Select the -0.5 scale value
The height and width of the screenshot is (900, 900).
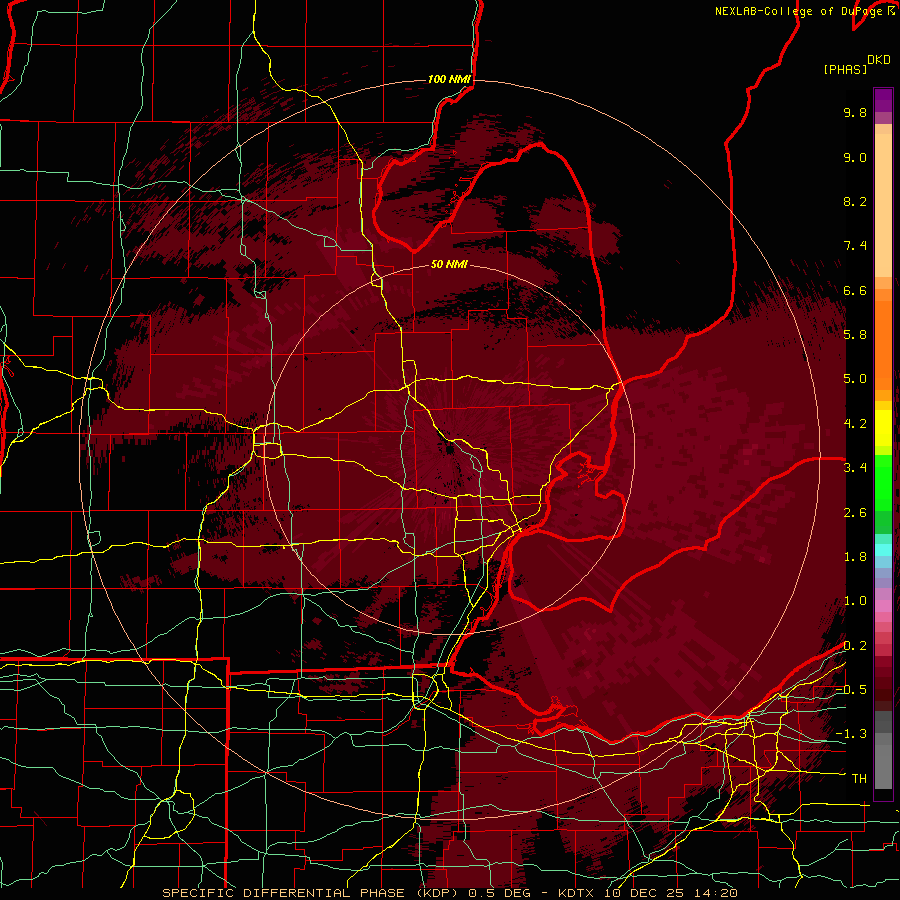(851, 690)
